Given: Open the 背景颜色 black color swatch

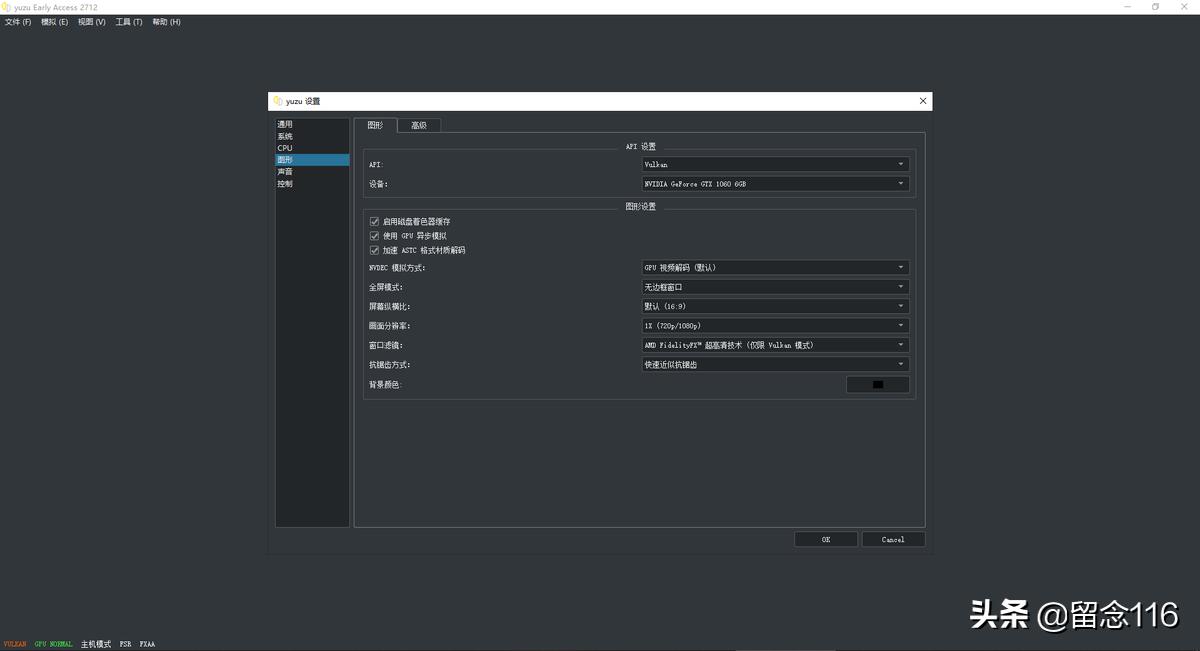Looking at the screenshot, I should [878, 385].
